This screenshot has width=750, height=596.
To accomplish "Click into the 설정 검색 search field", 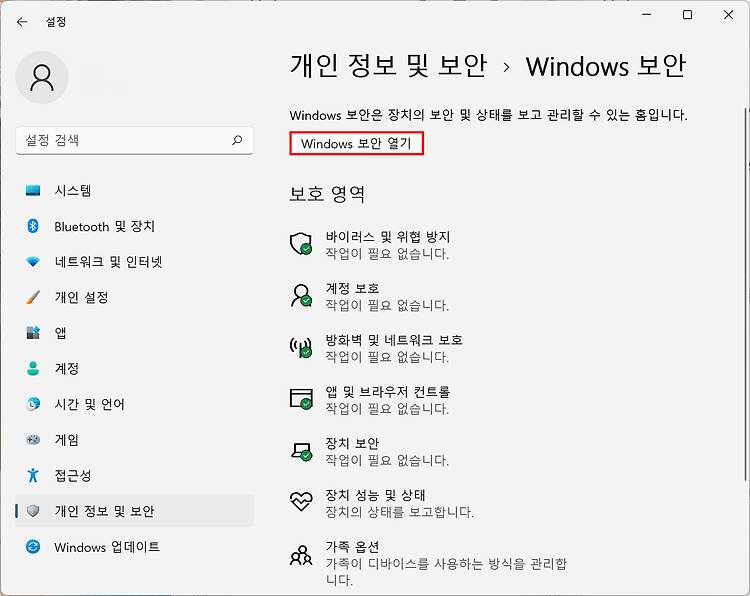I will click(134, 140).
